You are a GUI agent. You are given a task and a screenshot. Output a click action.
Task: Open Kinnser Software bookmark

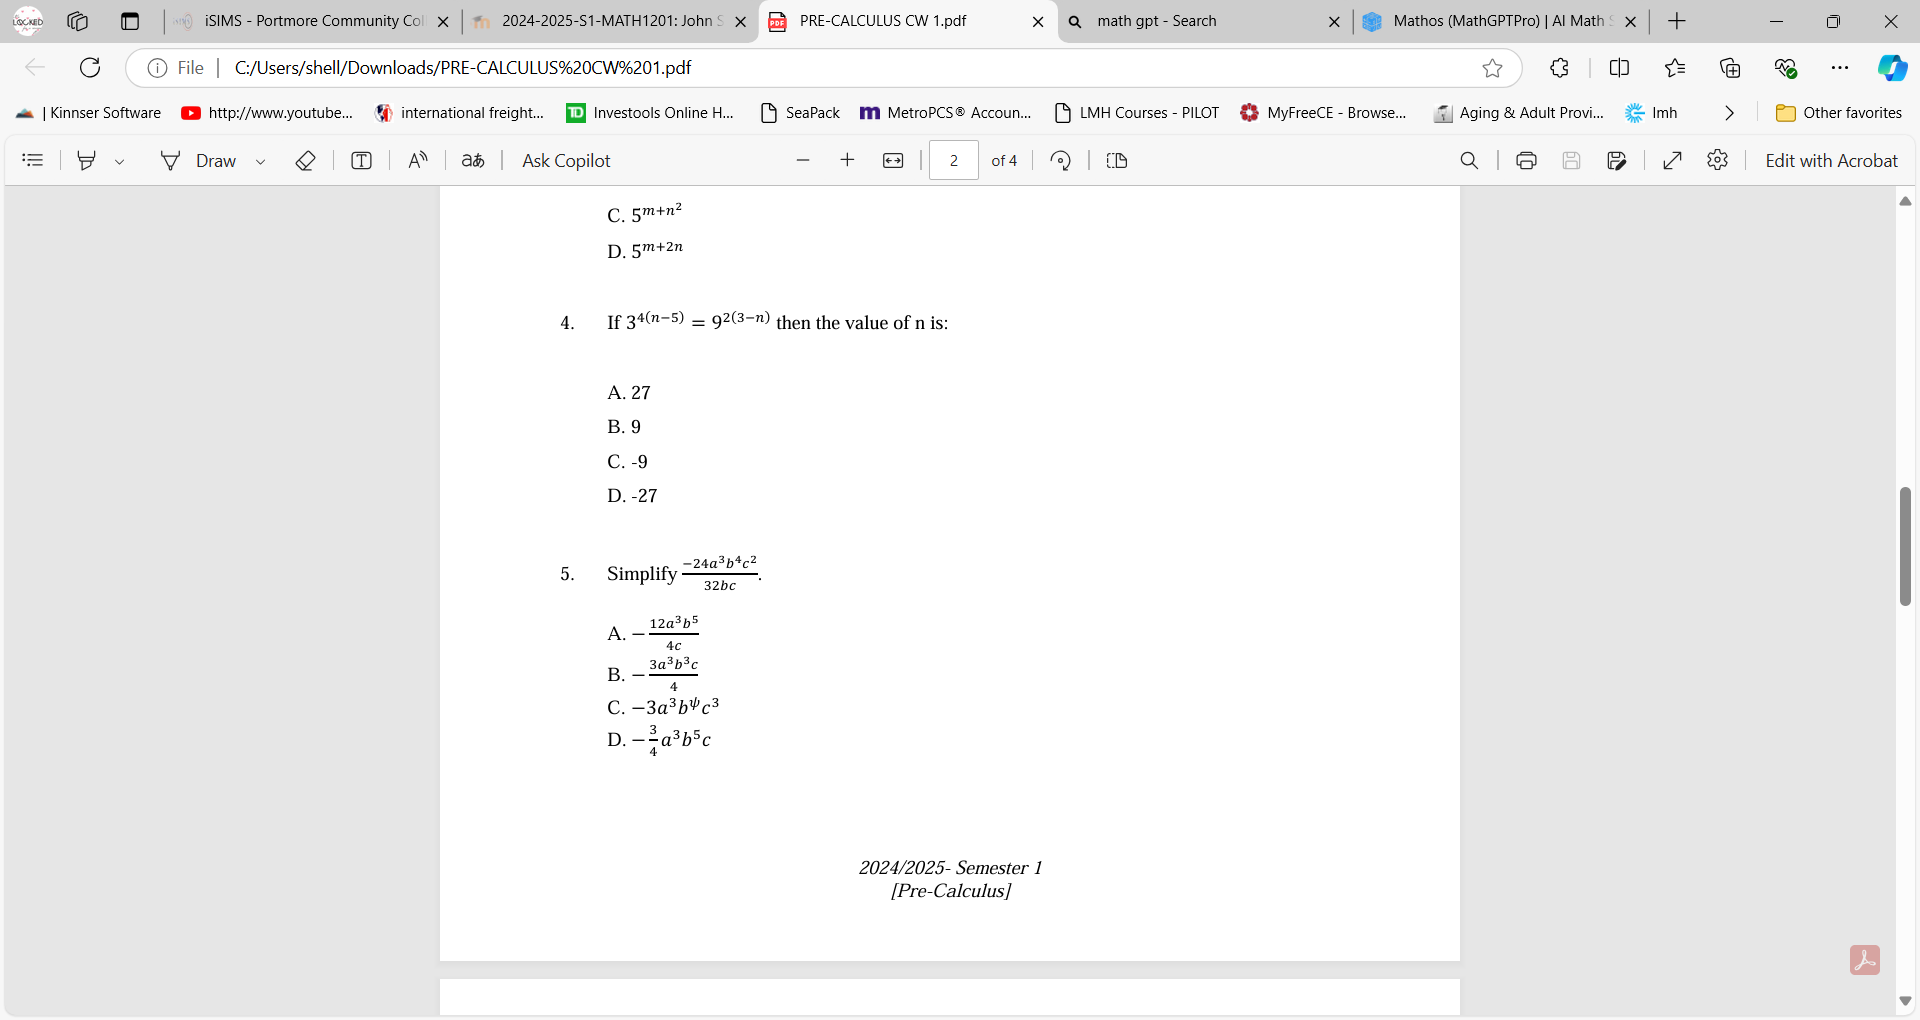(x=89, y=113)
